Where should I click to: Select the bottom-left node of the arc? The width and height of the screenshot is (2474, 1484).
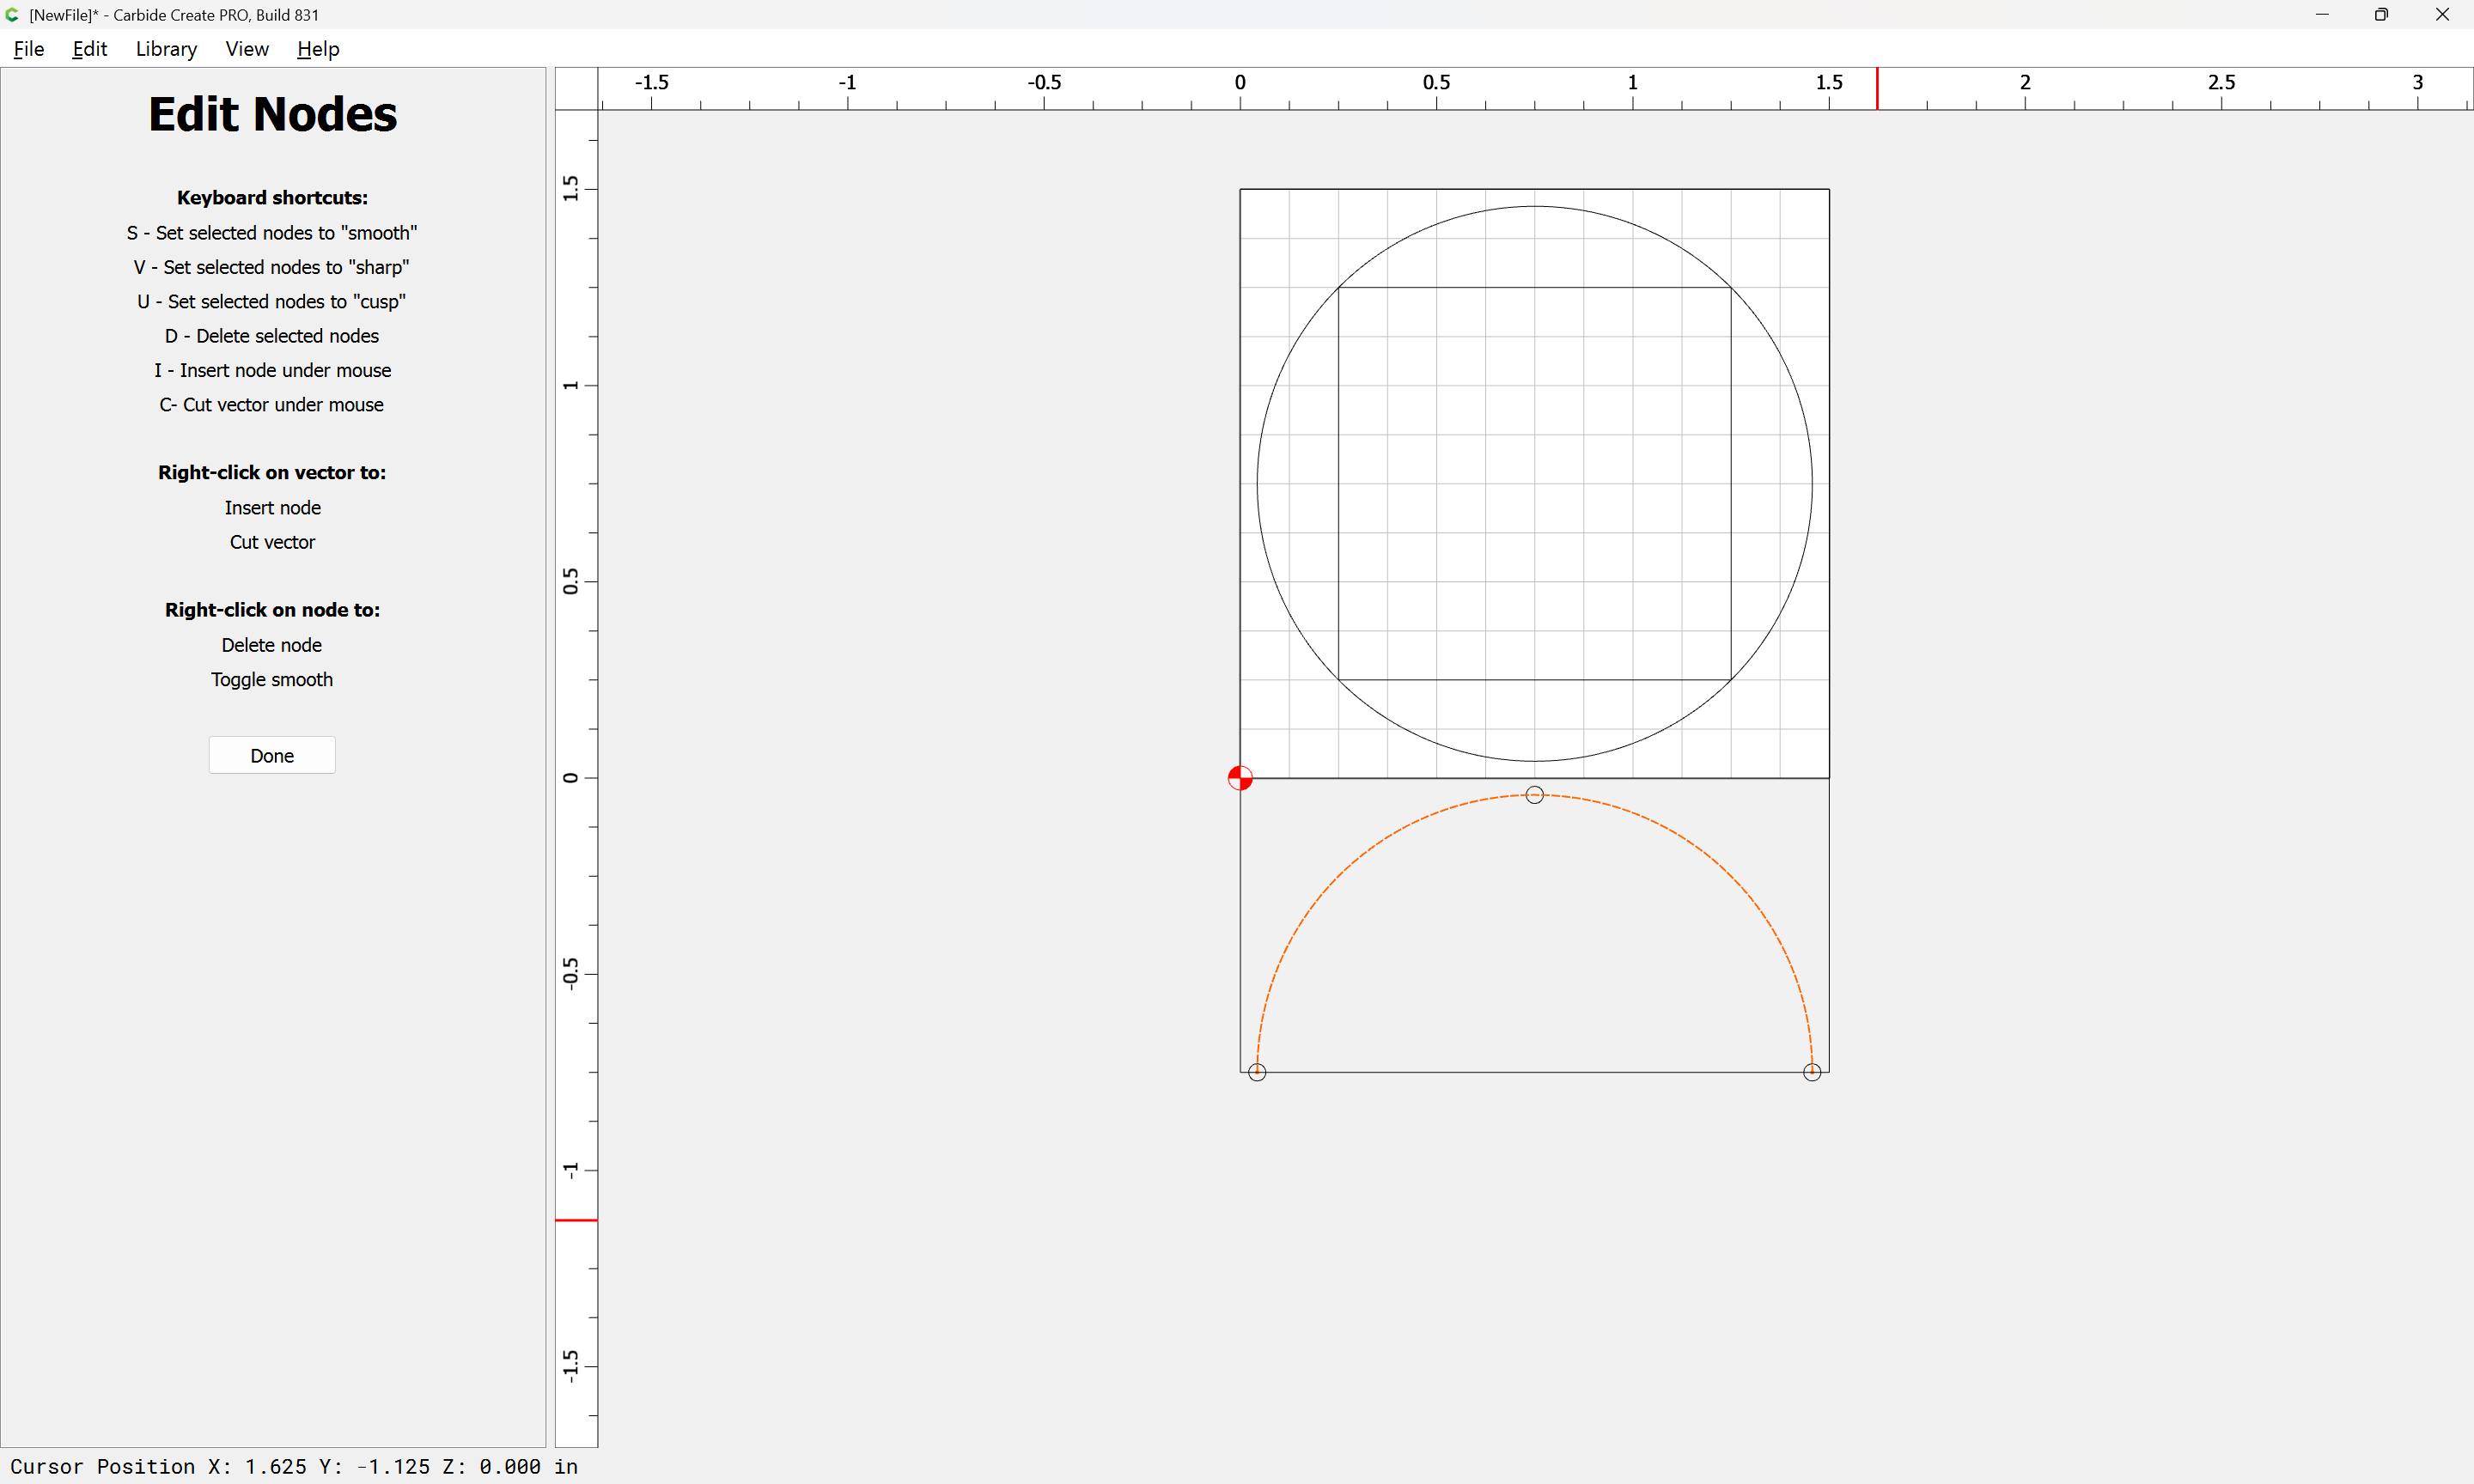click(x=1257, y=1072)
